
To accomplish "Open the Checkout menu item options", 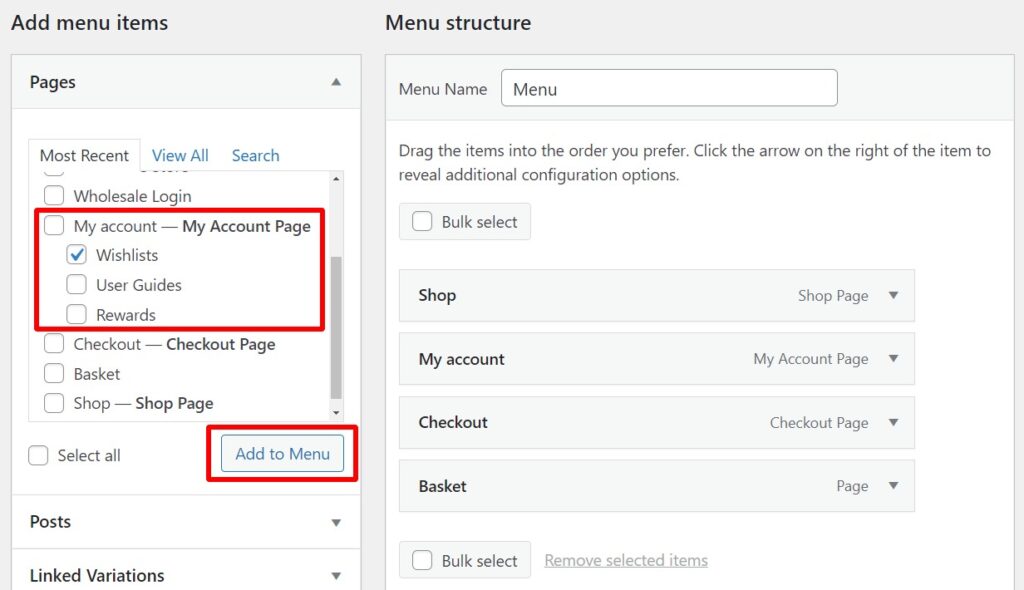I will coord(893,422).
